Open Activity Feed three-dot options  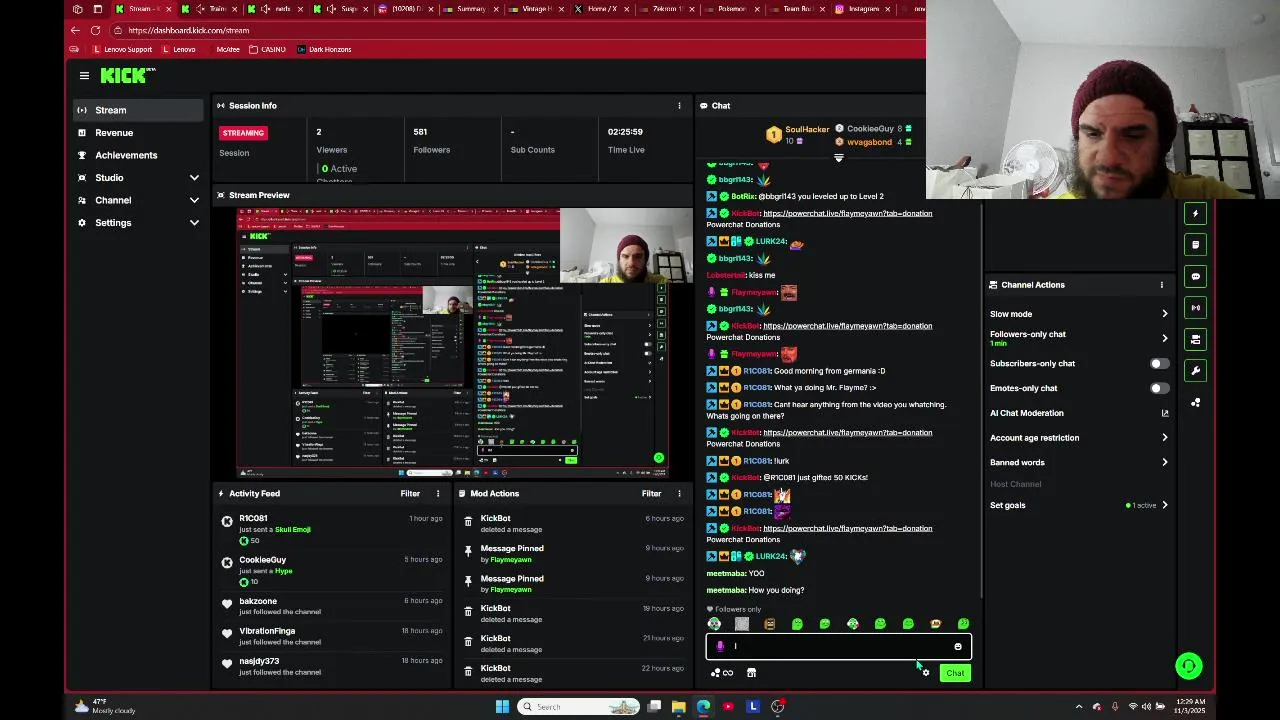point(437,493)
